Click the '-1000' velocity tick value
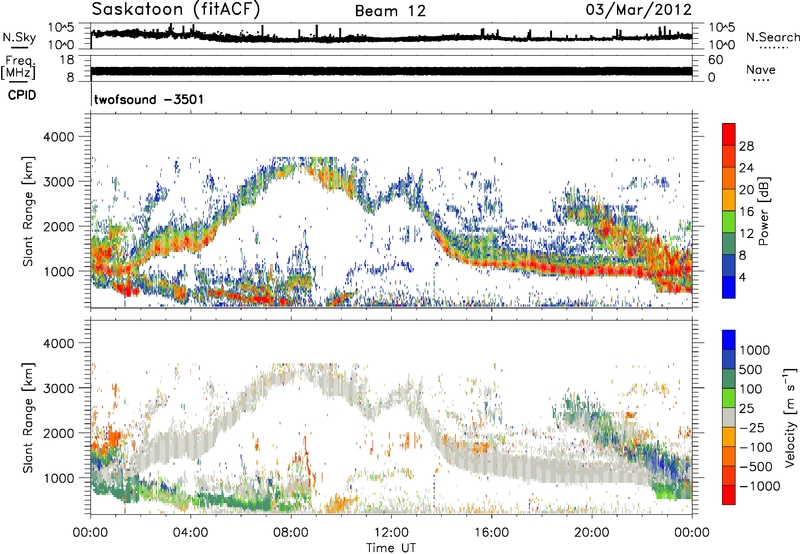The image size is (800, 554). (759, 486)
